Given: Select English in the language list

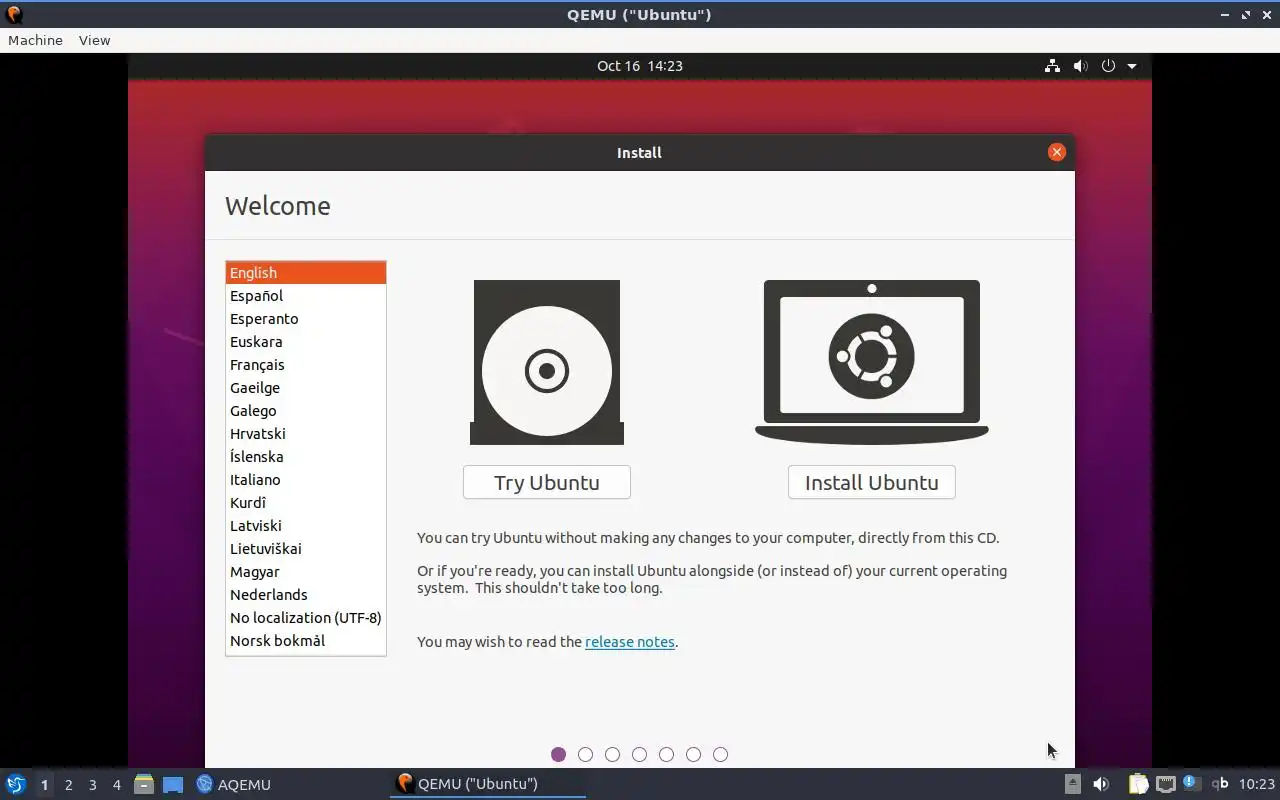Looking at the screenshot, I should 306,273.
